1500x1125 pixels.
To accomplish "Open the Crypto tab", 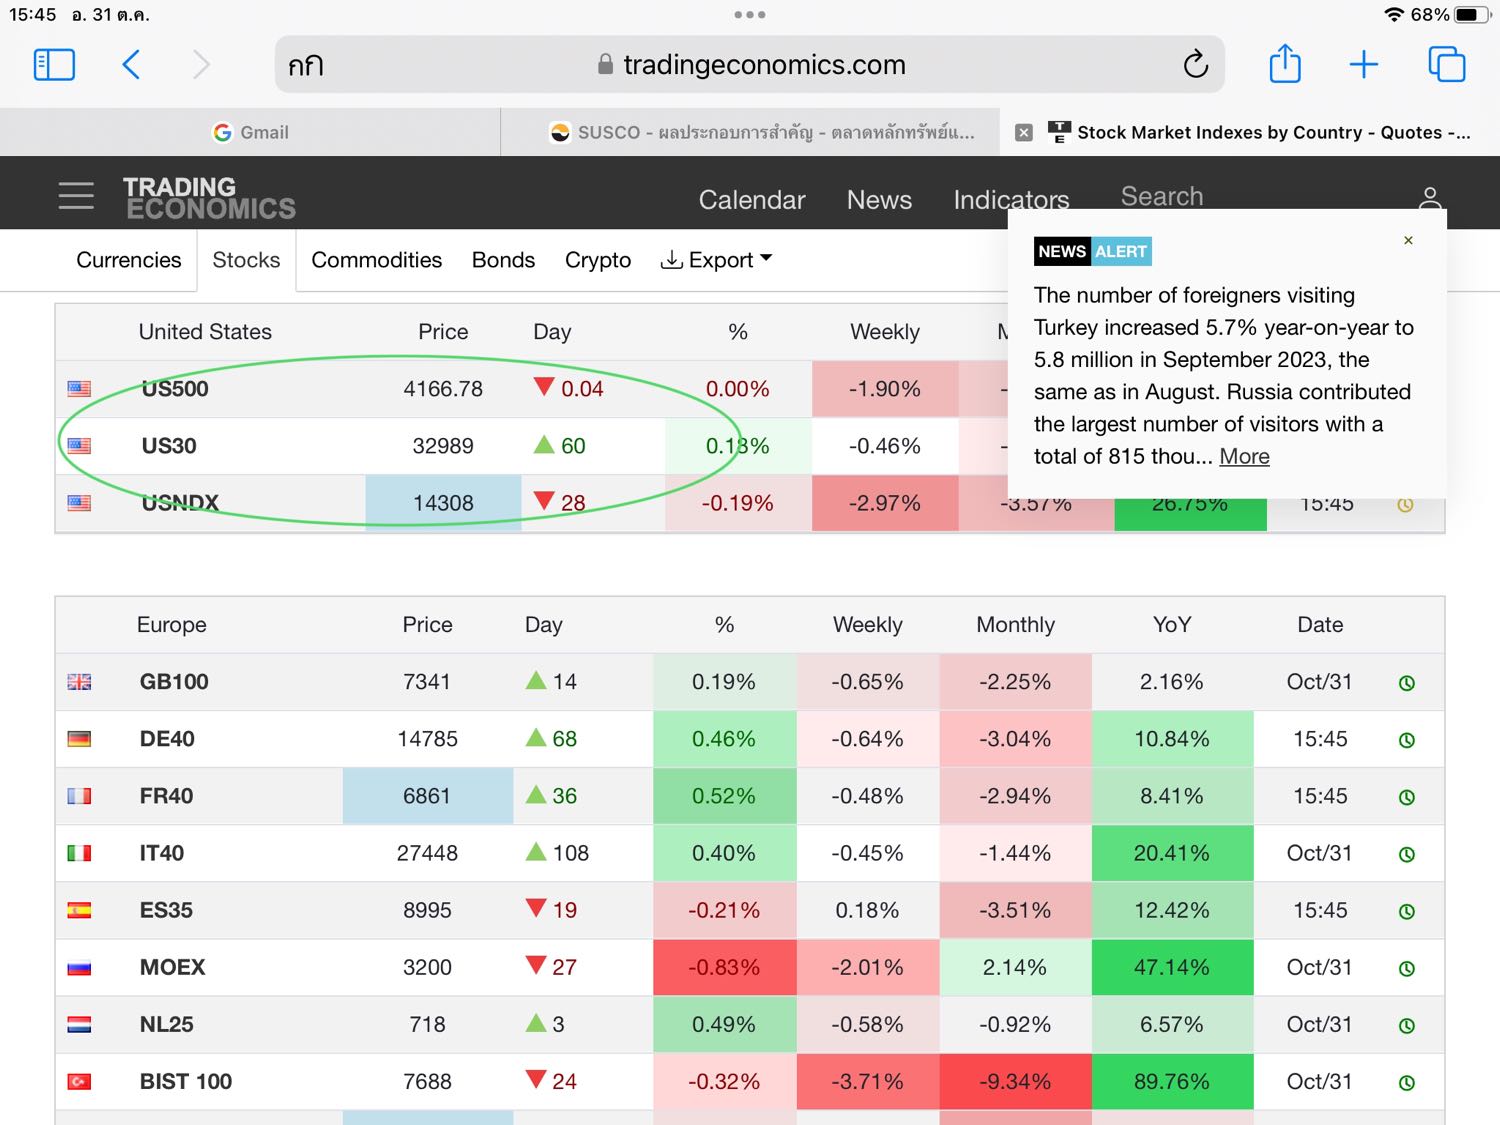I will tap(598, 260).
